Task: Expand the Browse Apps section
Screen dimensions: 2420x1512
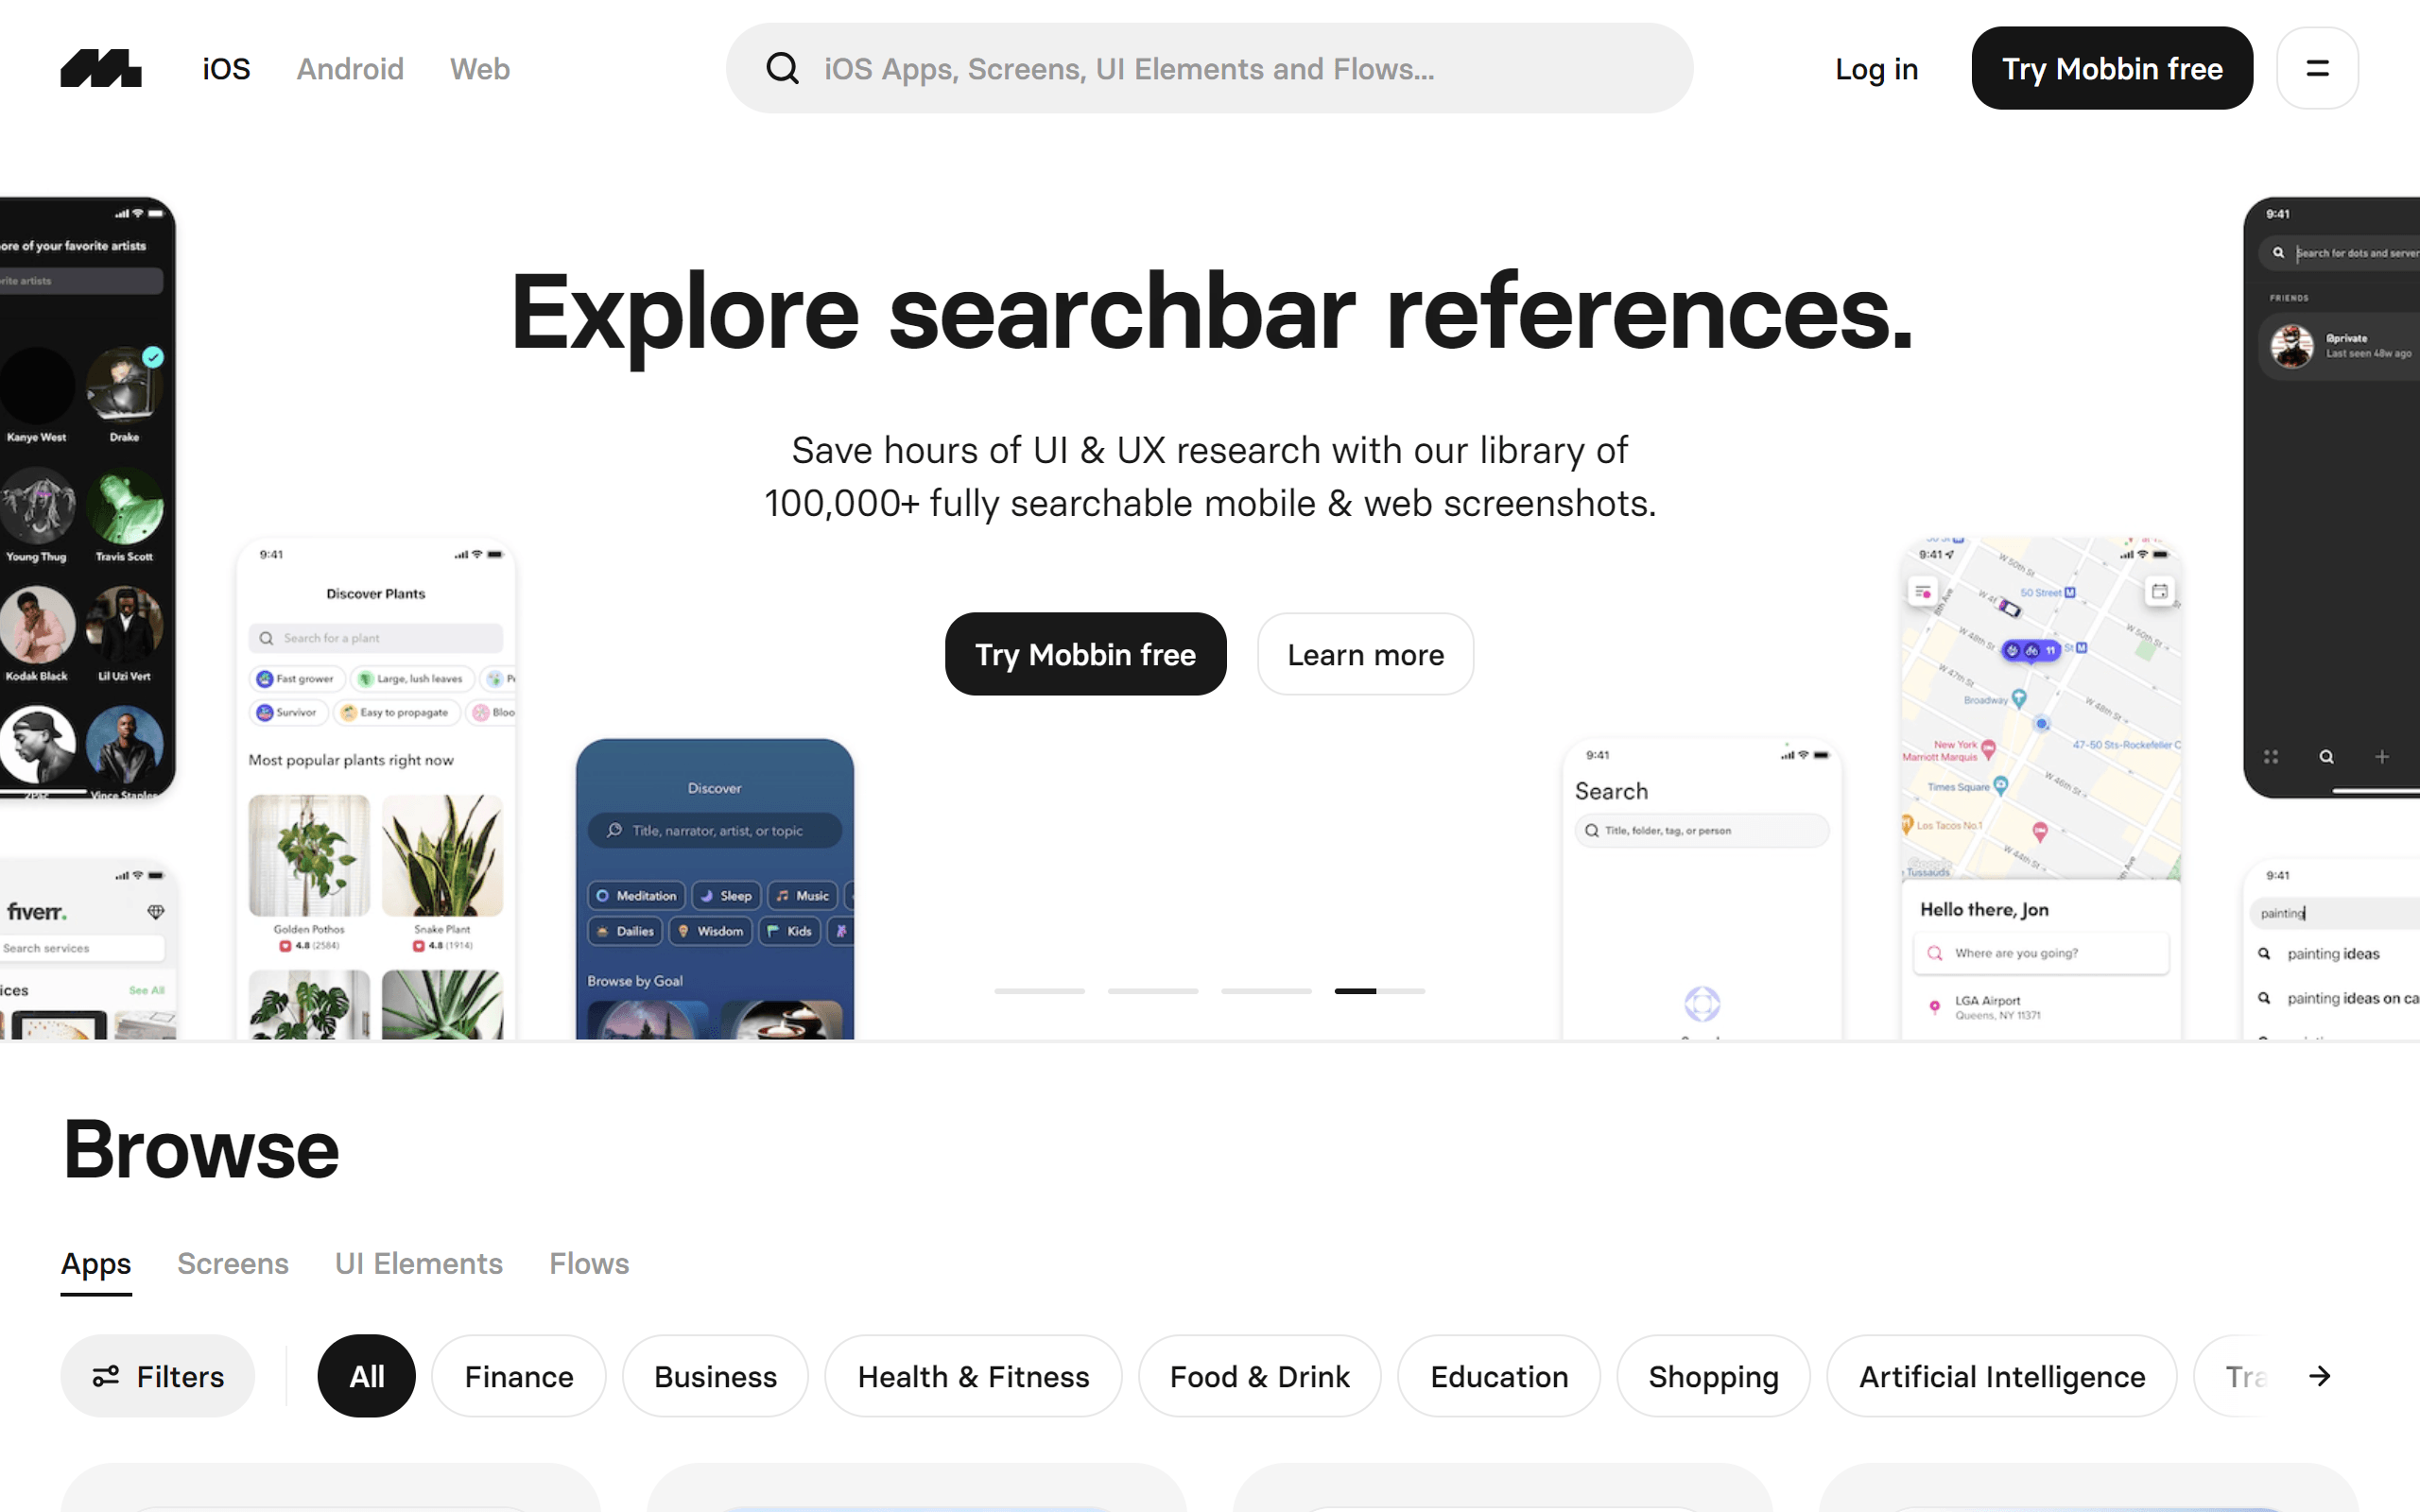Action: [x=95, y=1263]
